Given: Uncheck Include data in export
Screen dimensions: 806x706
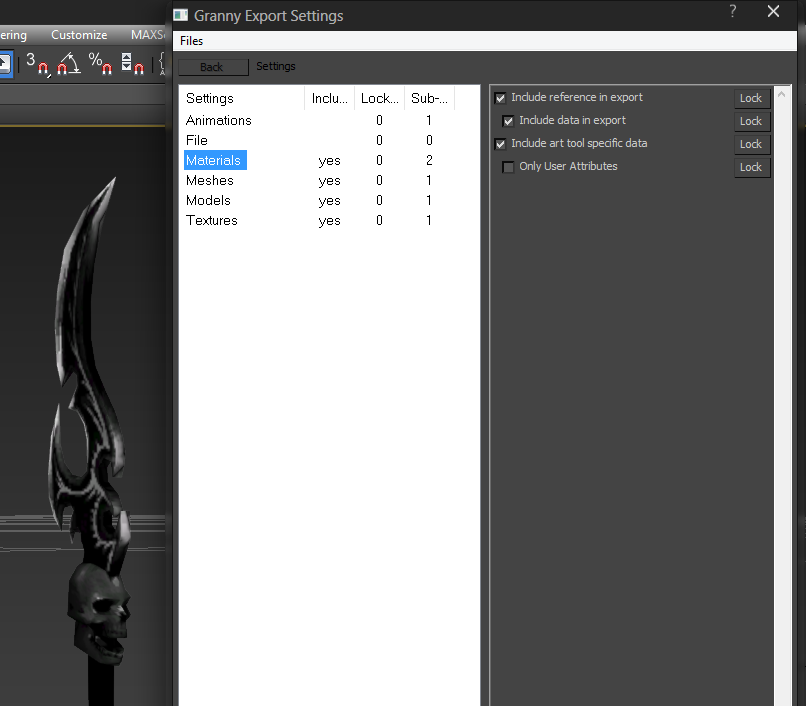Looking at the screenshot, I should click(508, 121).
